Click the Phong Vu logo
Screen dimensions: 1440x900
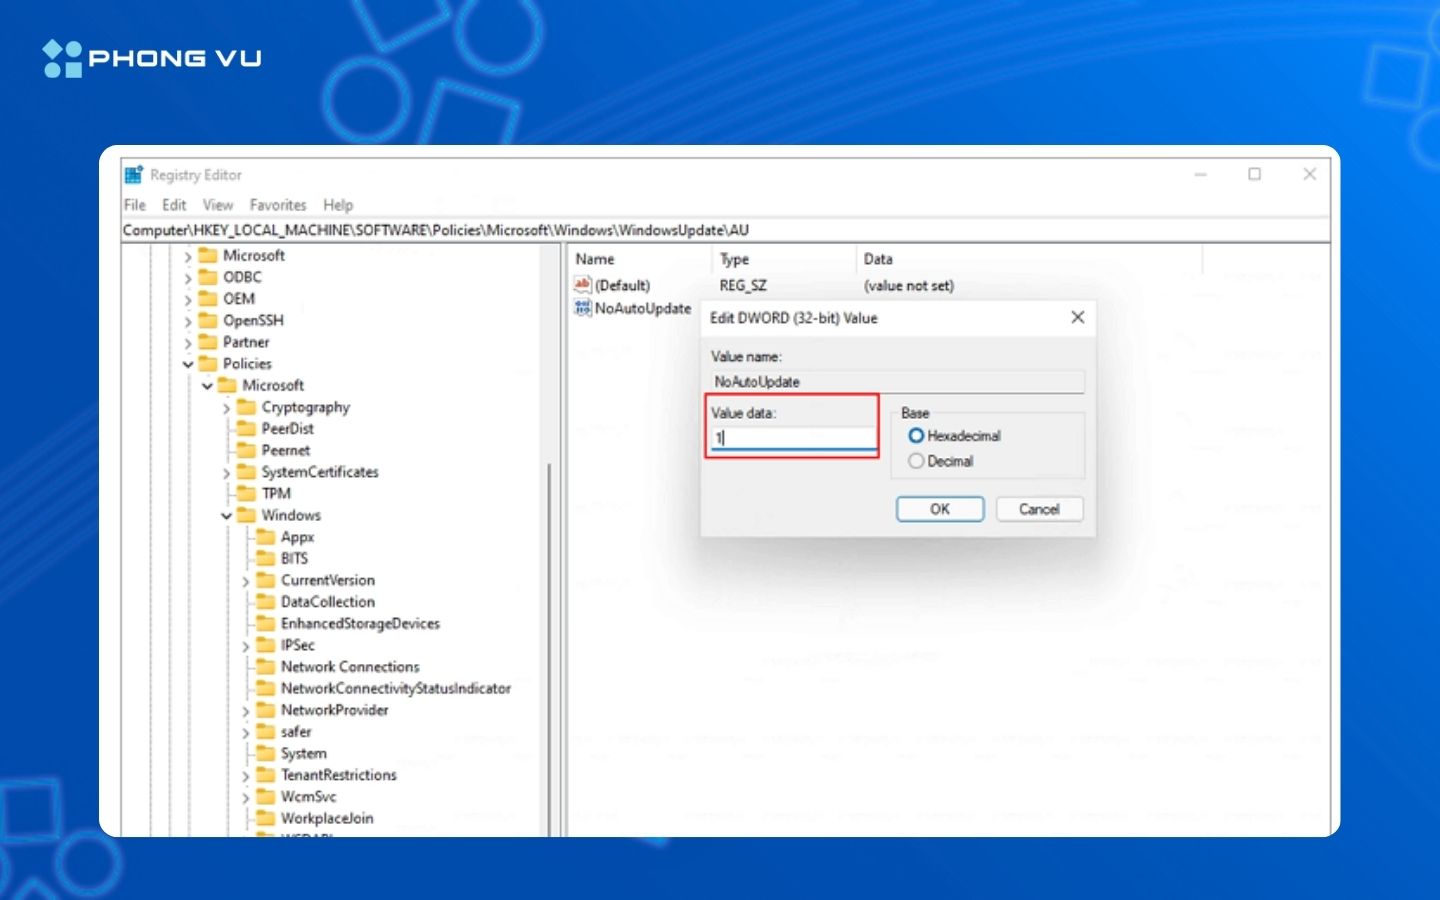150,57
